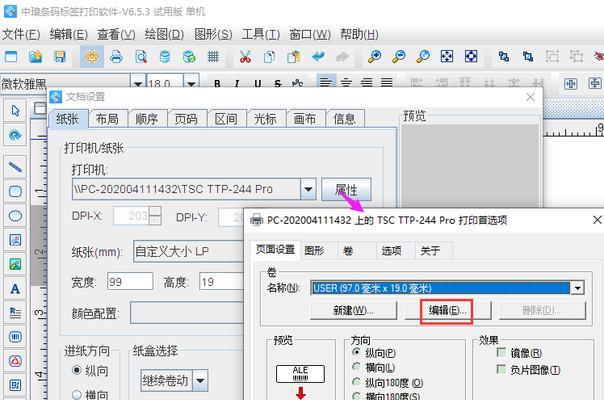Image resolution: width=604 pixels, height=400 pixels.
Task: Zoom in with the plus magnifier
Action: pyautogui.click(x=374, y=57)
